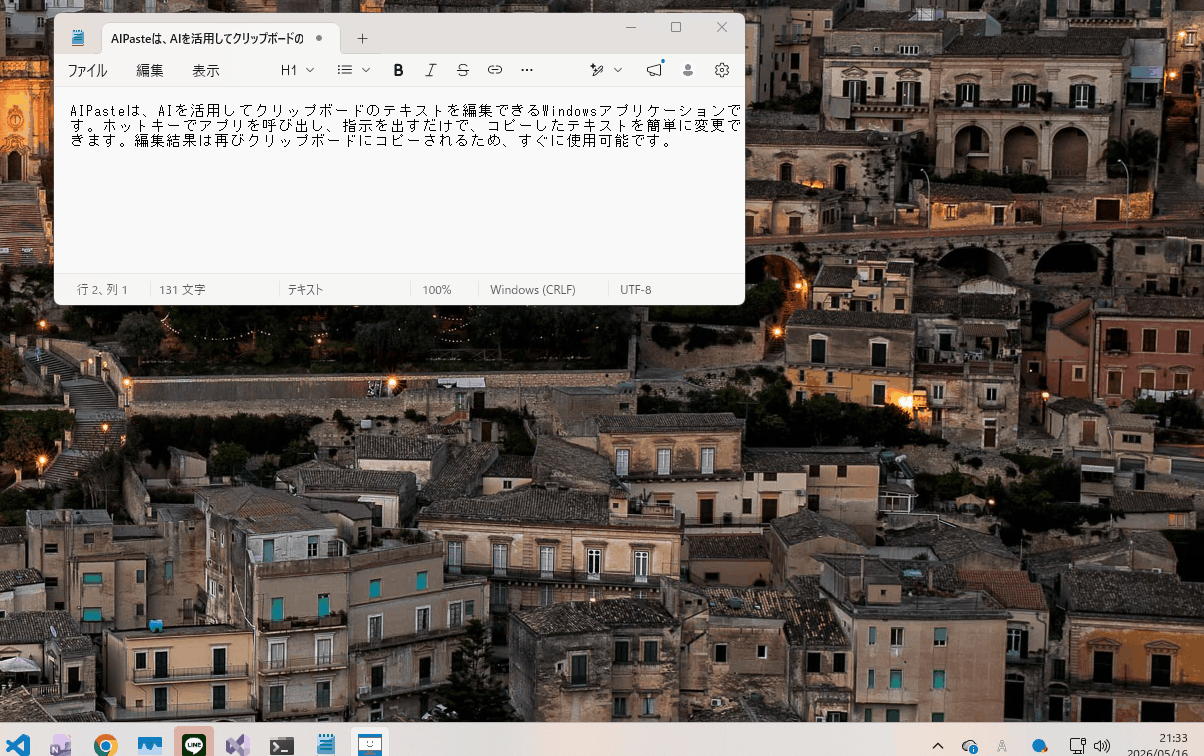This screenshot has width=1204, height=756.
Task: Open the smiley-face window app in taskbar
Action: click(x=370, y=745)
